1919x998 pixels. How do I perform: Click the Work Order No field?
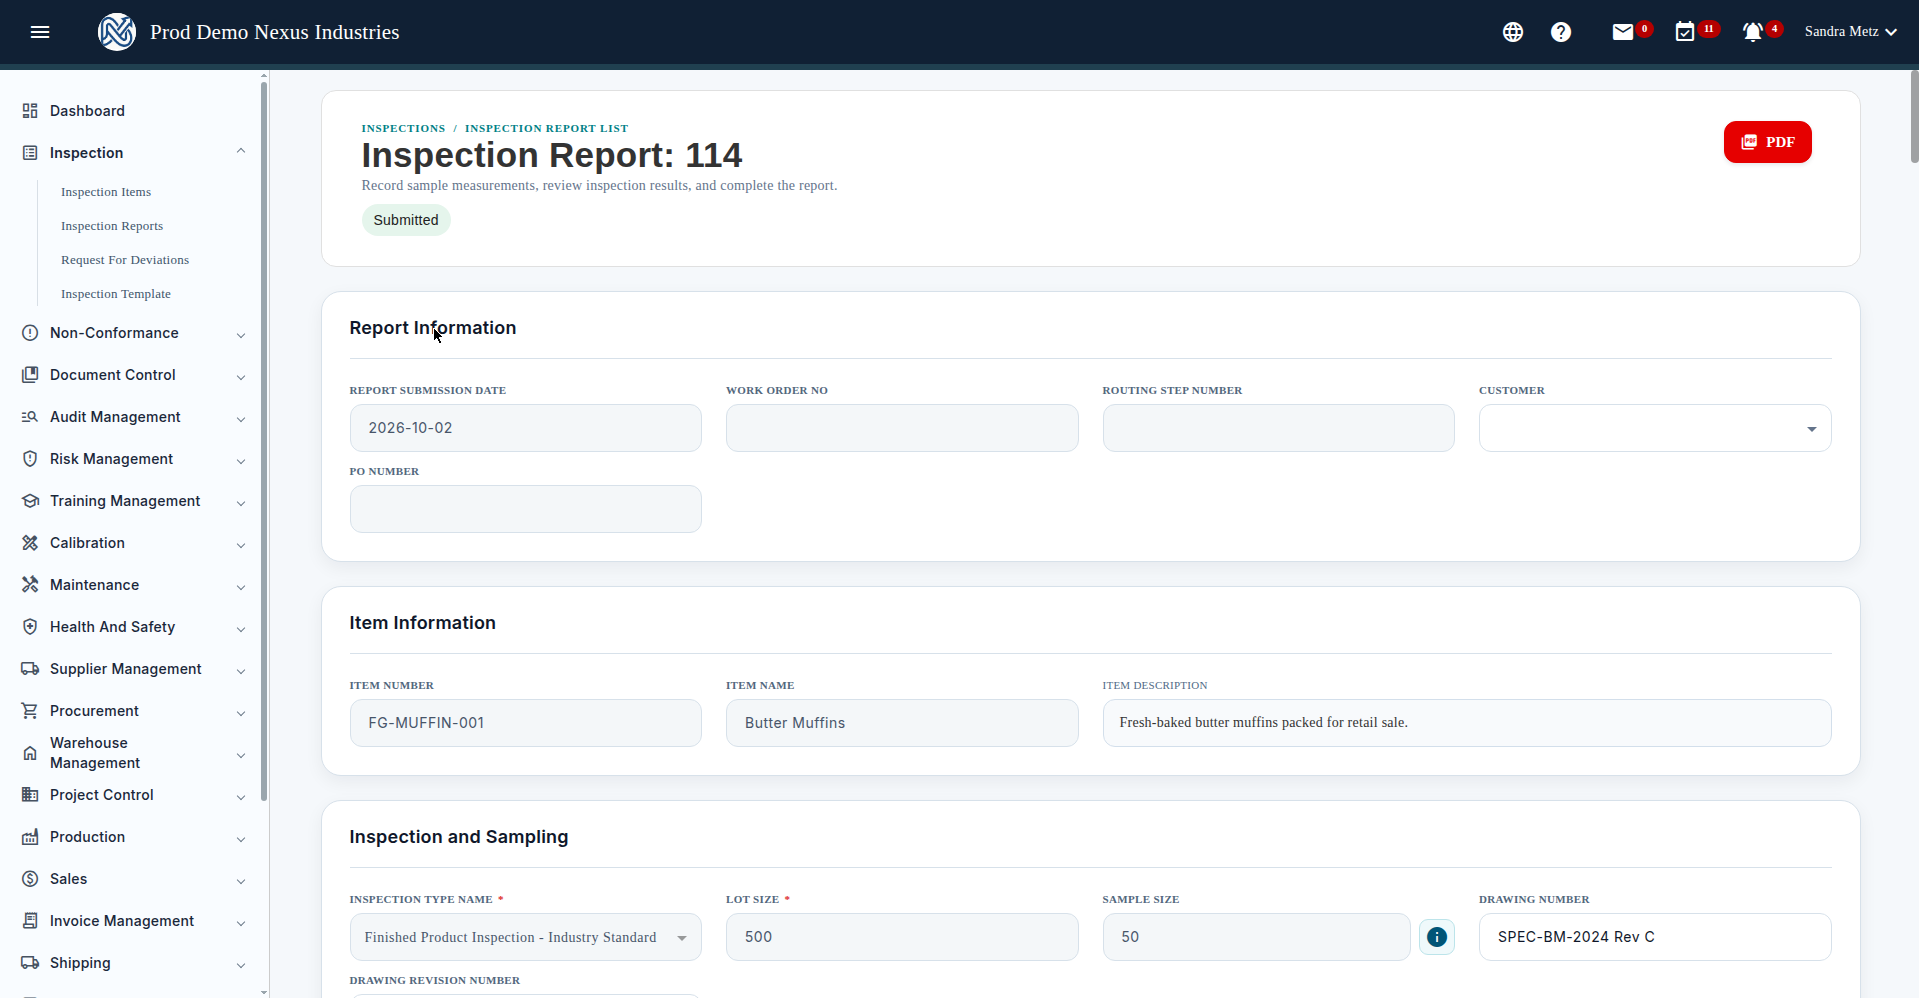[x=902, y=428]
